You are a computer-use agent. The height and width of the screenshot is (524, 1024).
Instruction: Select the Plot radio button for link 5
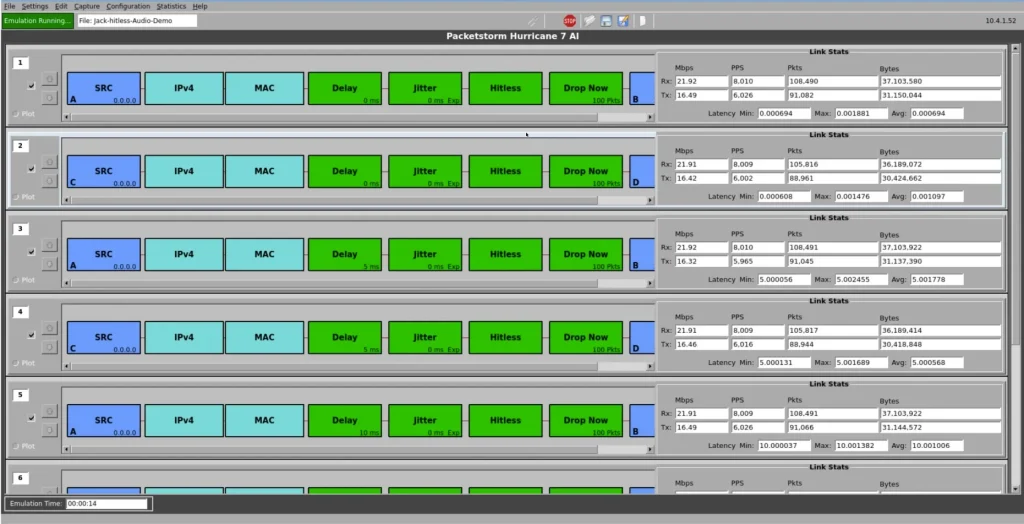[16, 446]
